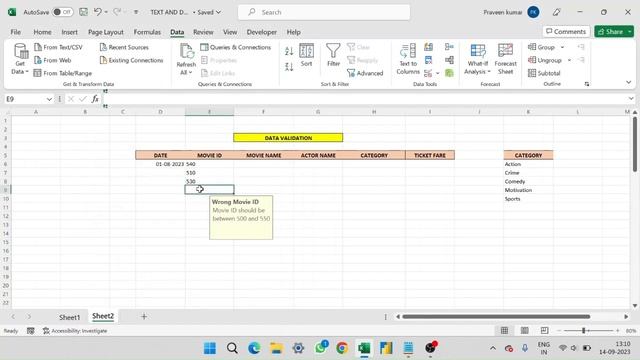This screenshot has height=360, width=640.
Task: Launch Text to Columns wizard
Action: pyautogui.click(x=408, y=59)
